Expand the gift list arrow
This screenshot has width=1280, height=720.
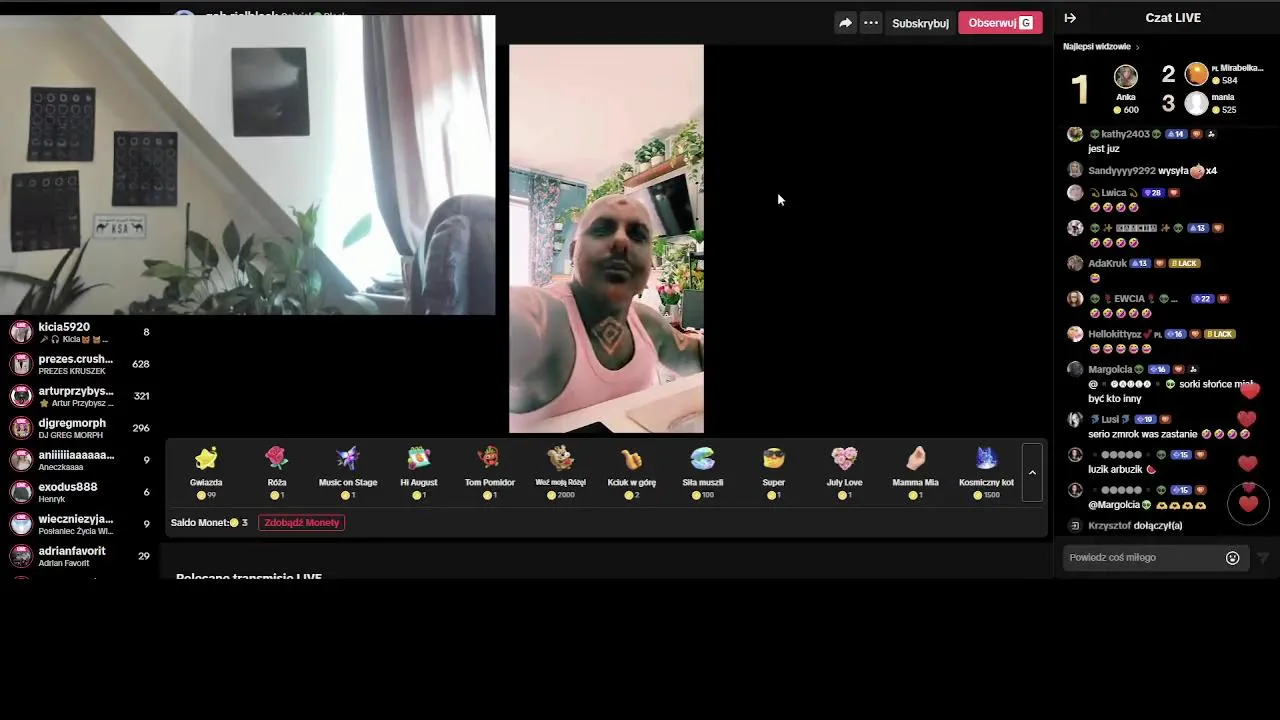pyautogui.click(x=1032, y=473)
